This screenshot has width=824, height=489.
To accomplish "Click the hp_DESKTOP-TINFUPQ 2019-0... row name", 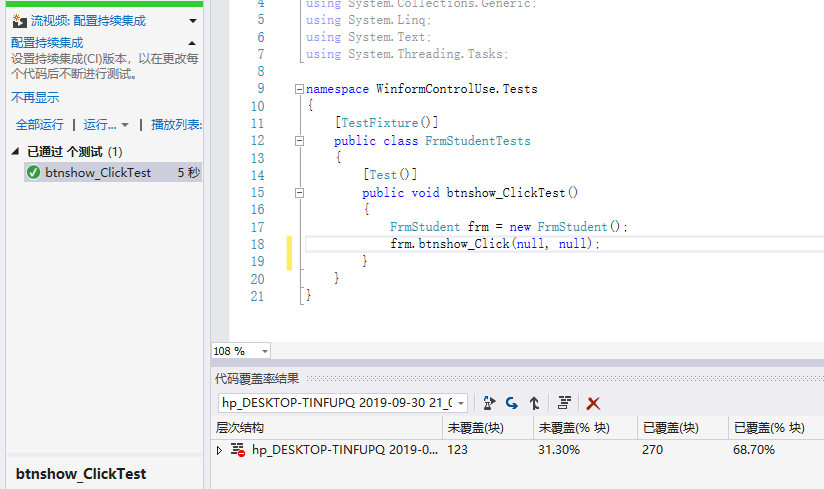I will (x=345, y=450).
